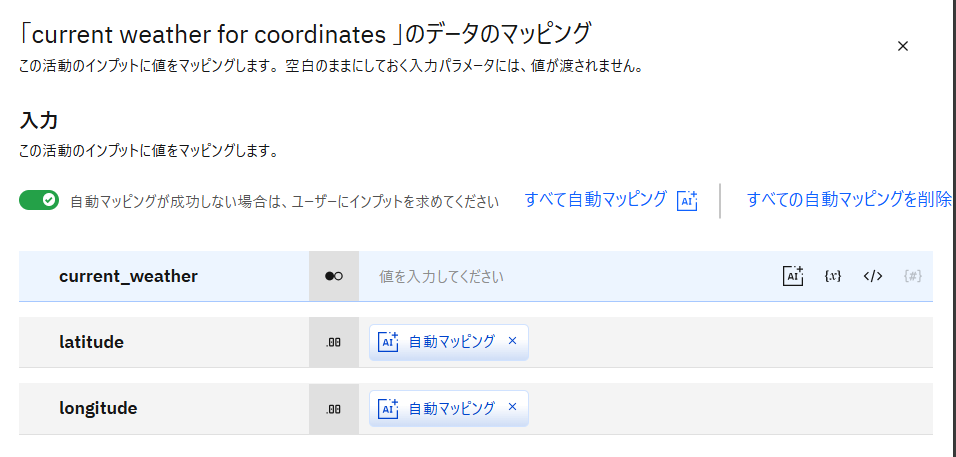Click the current_weather value input field
Viewport: 956px width, 457px height.
tap(570, 277)
